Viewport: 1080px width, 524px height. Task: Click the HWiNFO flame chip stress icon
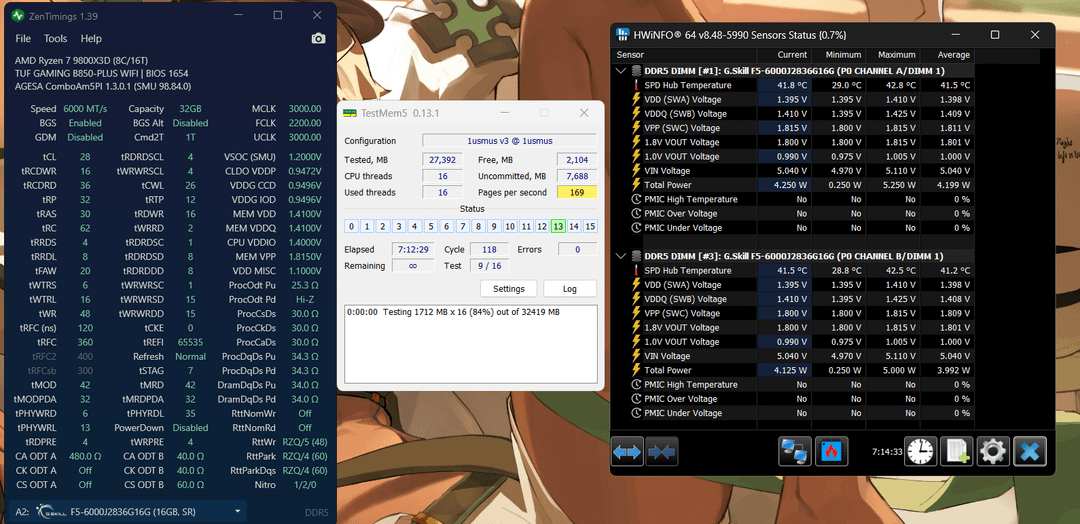pos(831,452)
